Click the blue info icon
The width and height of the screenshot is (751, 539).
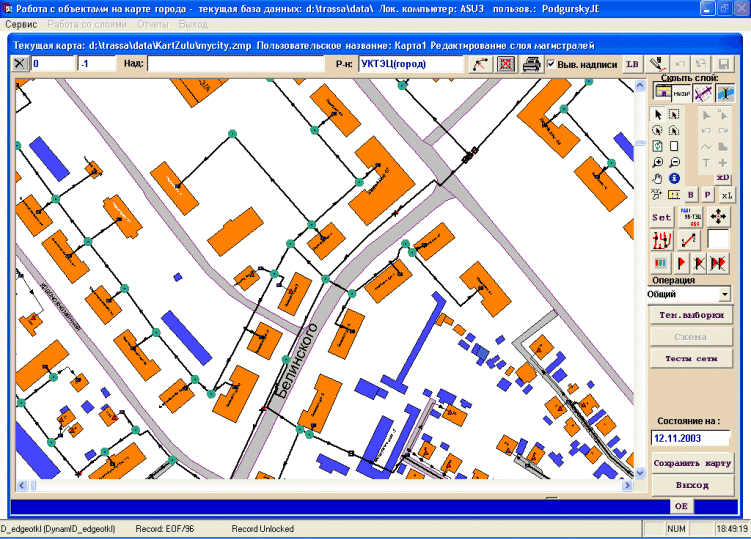pyautogui.click(x=673, y=178)
